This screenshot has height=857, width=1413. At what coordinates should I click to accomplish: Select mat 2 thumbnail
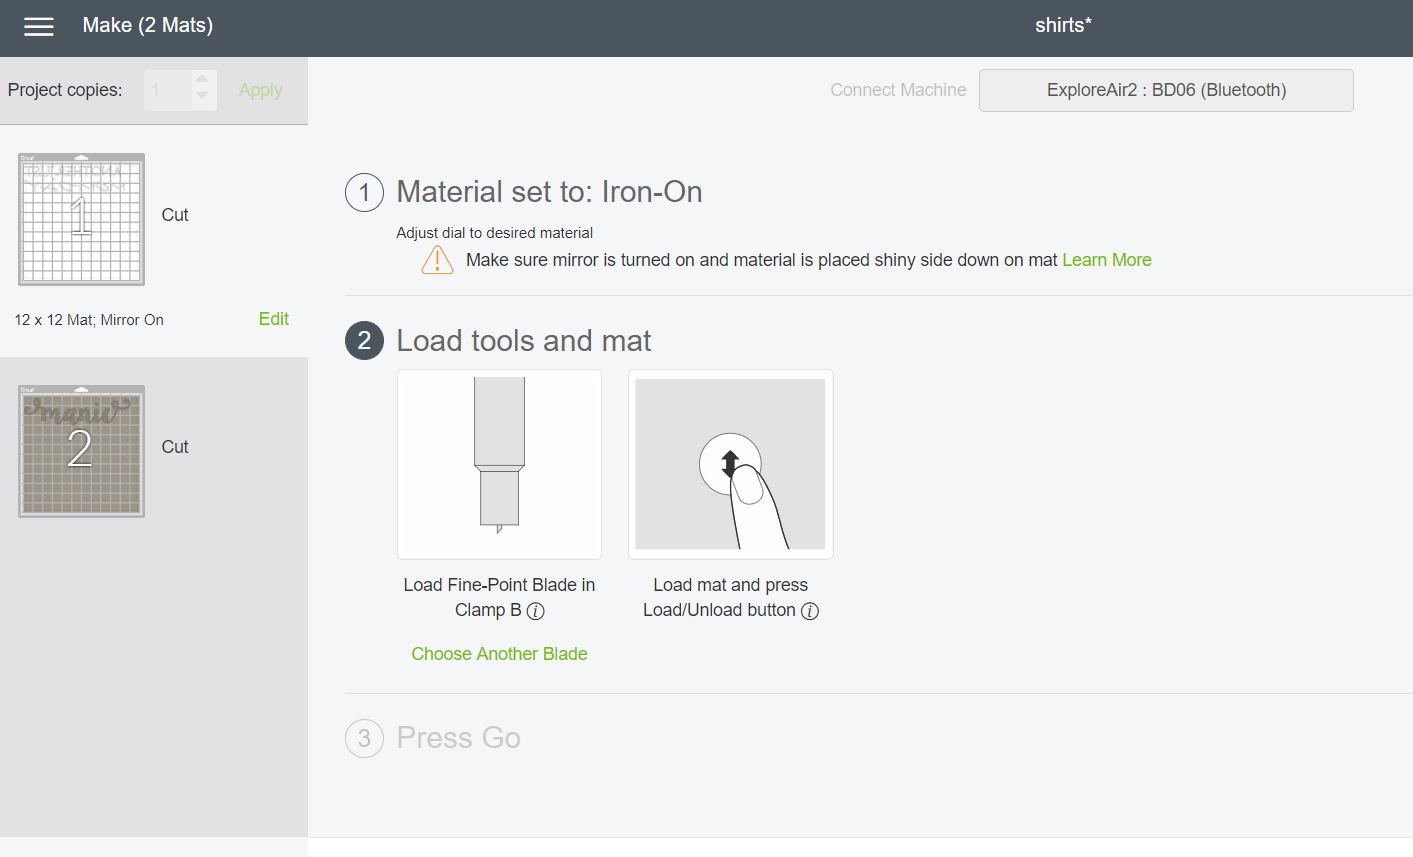click(x=81, y=451)
